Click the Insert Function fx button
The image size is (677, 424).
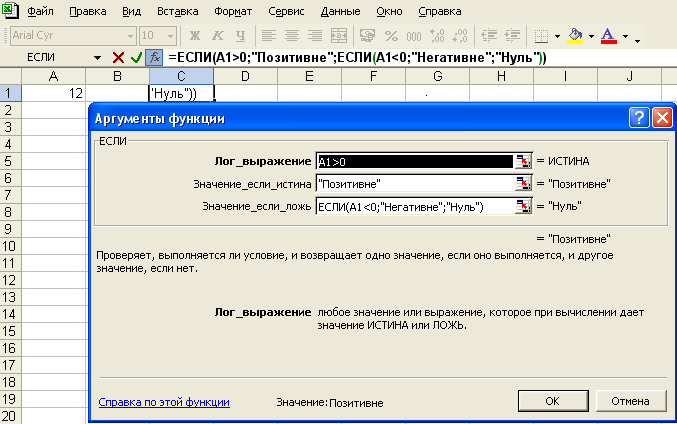(x=154, y=57)
